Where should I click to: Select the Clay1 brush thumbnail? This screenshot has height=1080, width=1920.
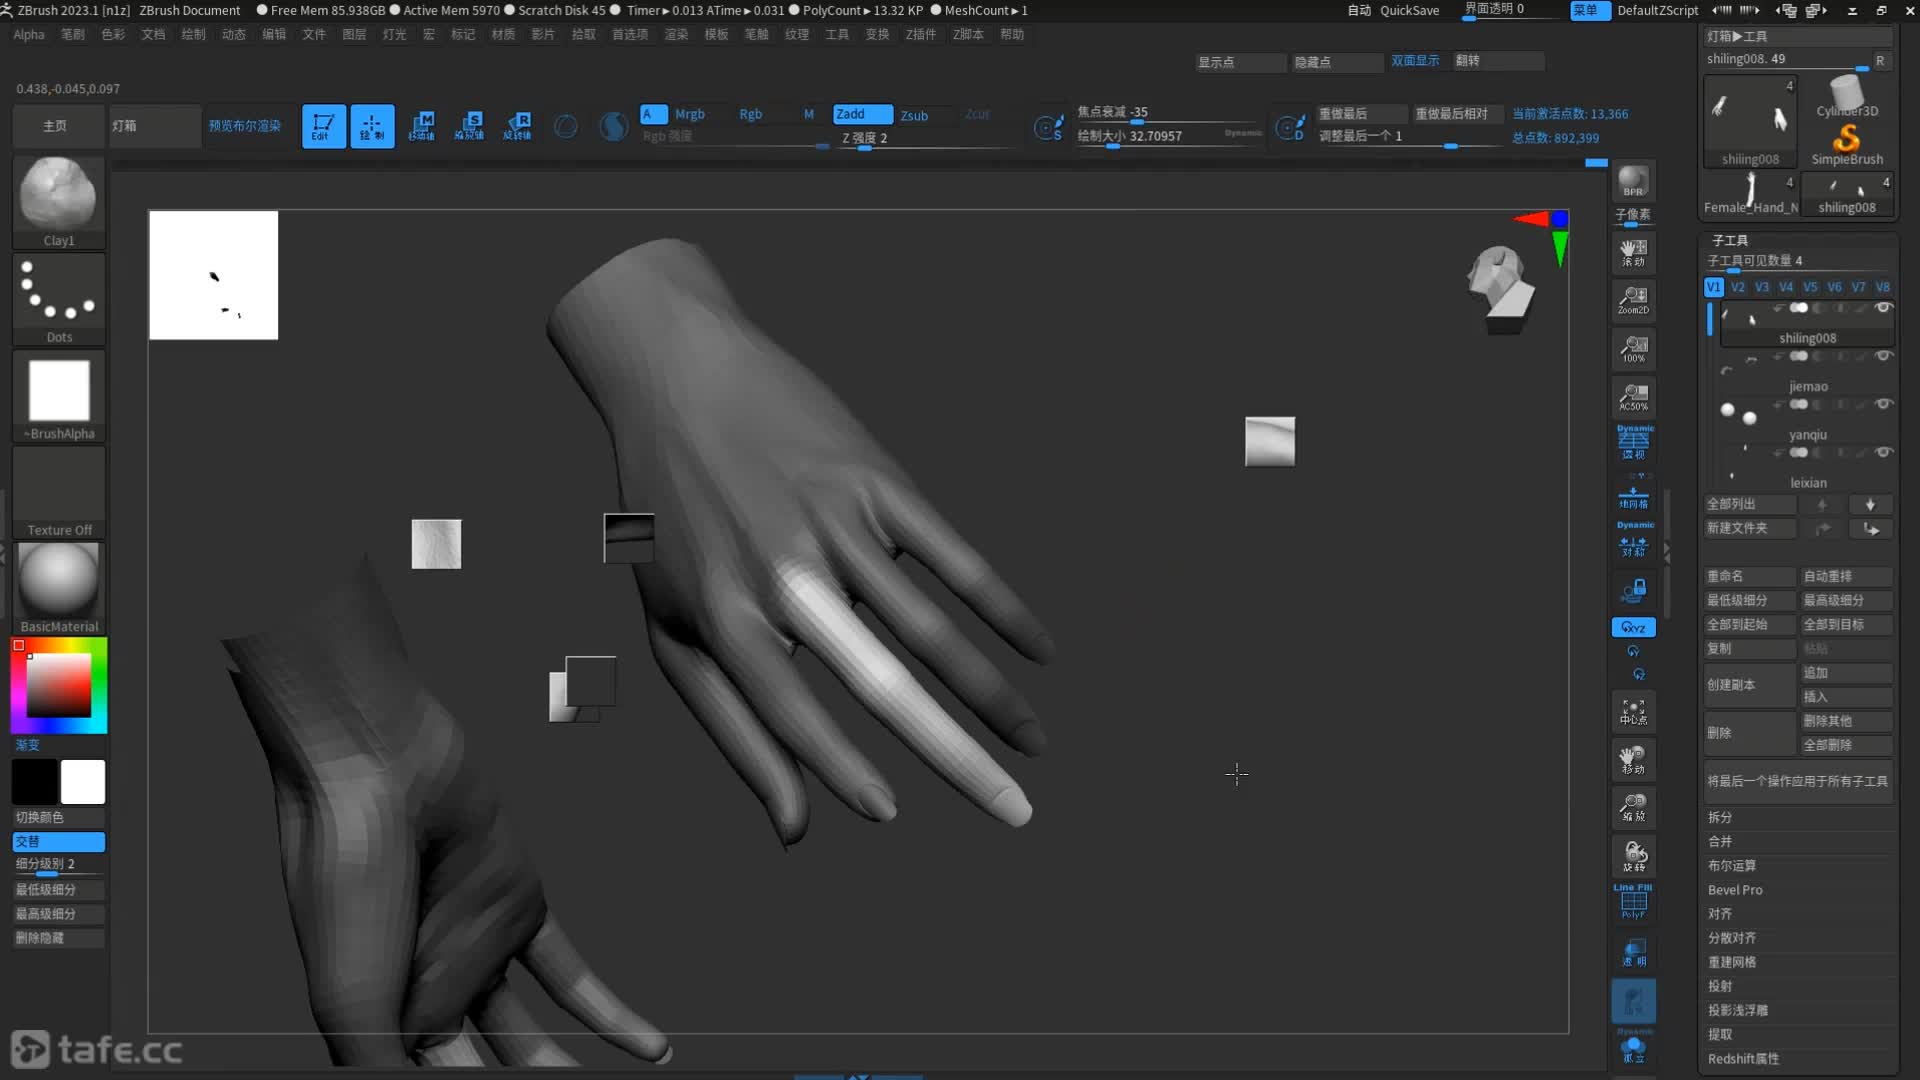coord(58,200)
